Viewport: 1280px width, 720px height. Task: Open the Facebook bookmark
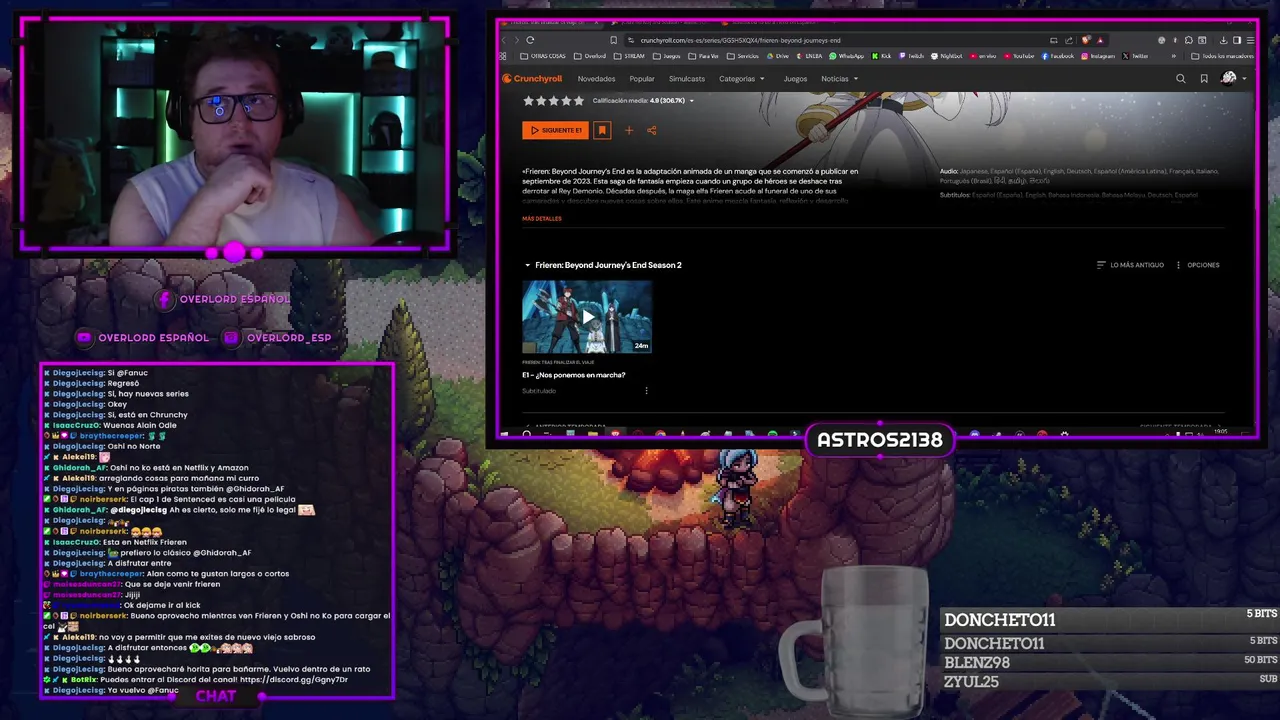point(1058,56)
